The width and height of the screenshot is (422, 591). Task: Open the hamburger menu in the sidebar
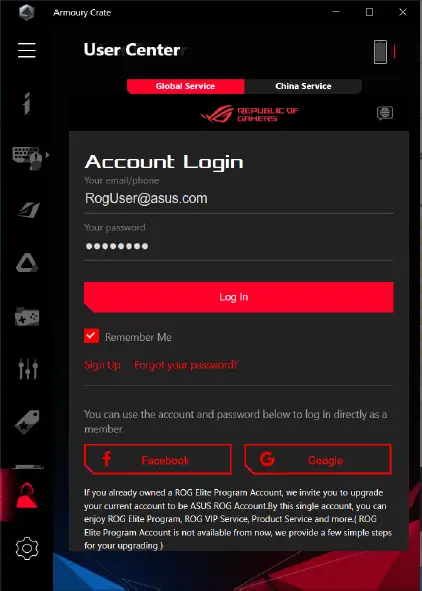tap(27, 50)
